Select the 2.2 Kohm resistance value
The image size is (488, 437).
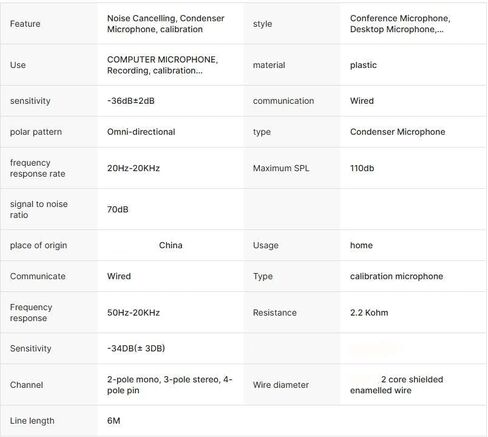point(369,313)
